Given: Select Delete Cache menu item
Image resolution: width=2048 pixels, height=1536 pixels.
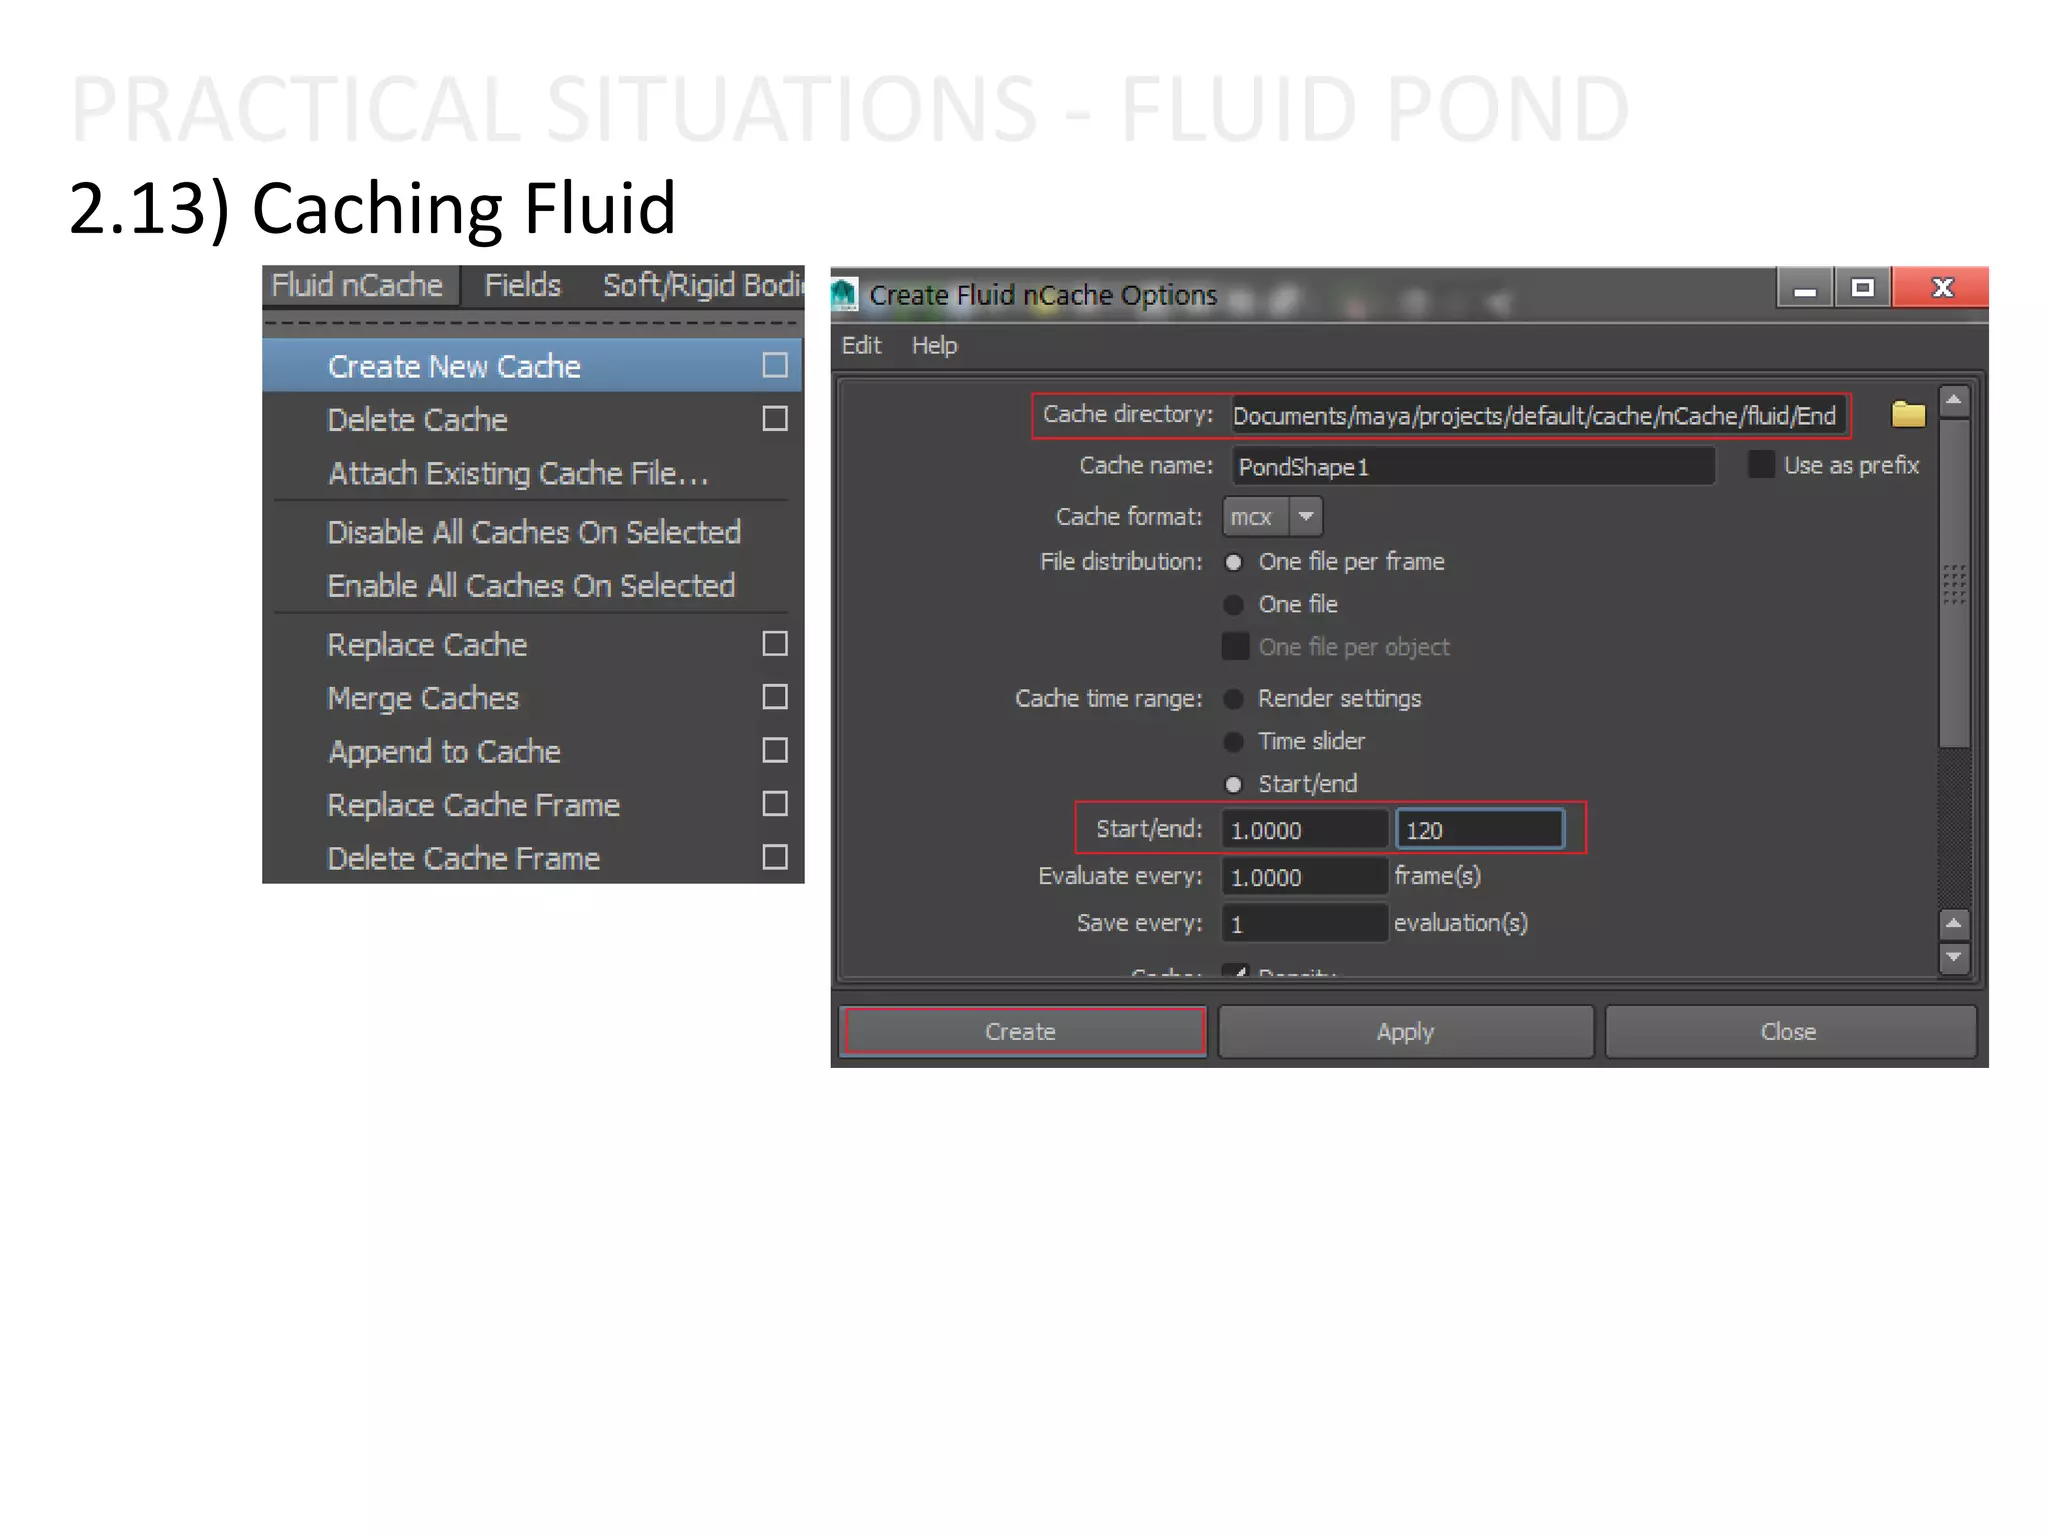Looking at the screenshot, I should 533,419.
